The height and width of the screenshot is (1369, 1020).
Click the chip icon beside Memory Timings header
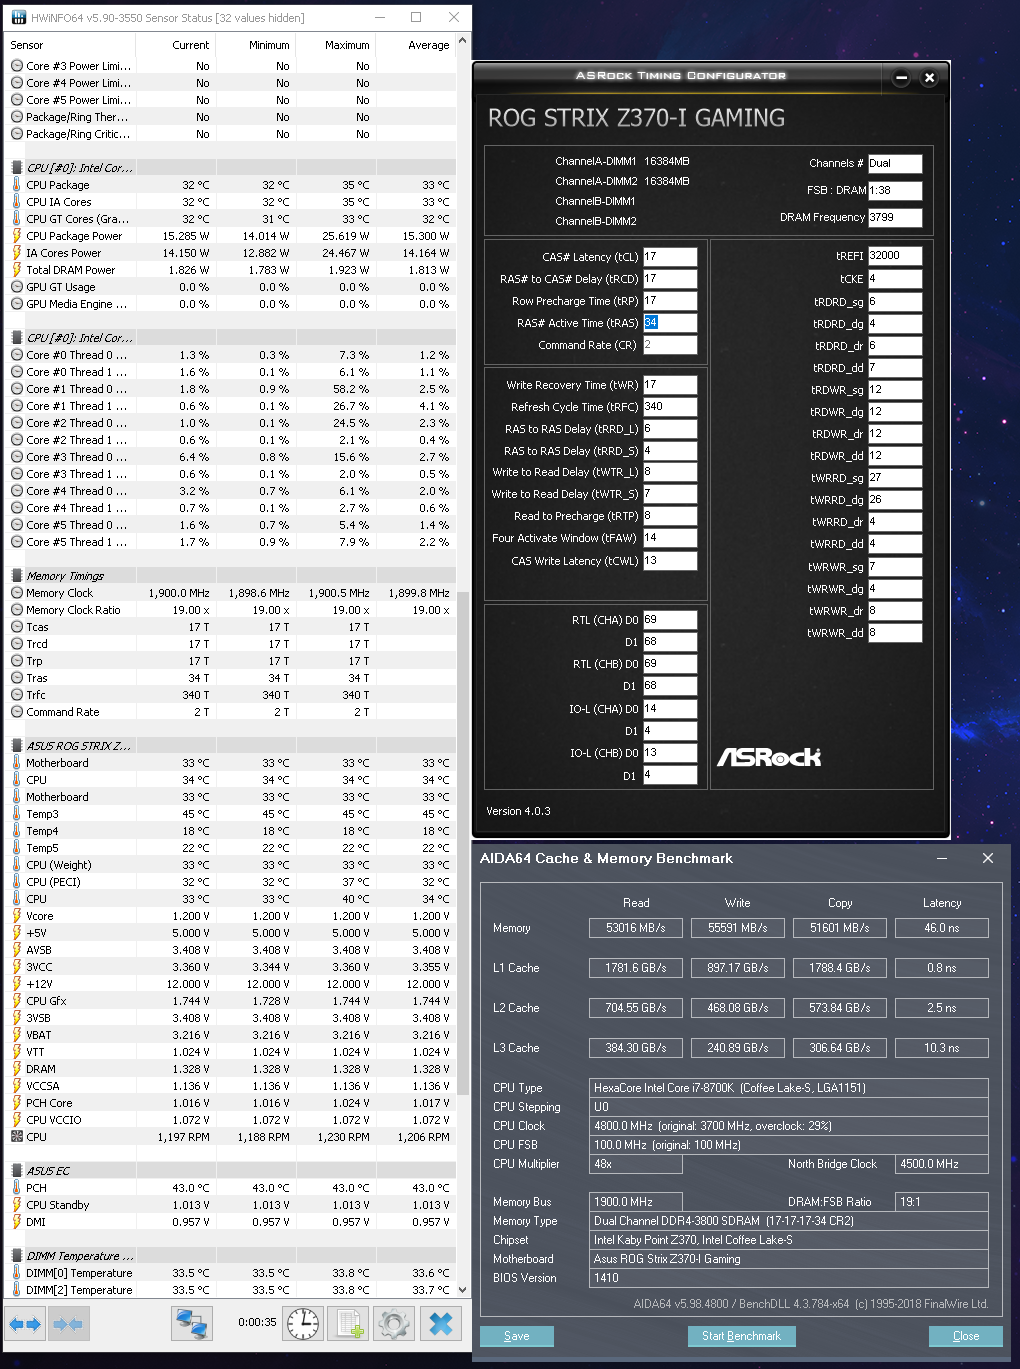click(17, 576)
